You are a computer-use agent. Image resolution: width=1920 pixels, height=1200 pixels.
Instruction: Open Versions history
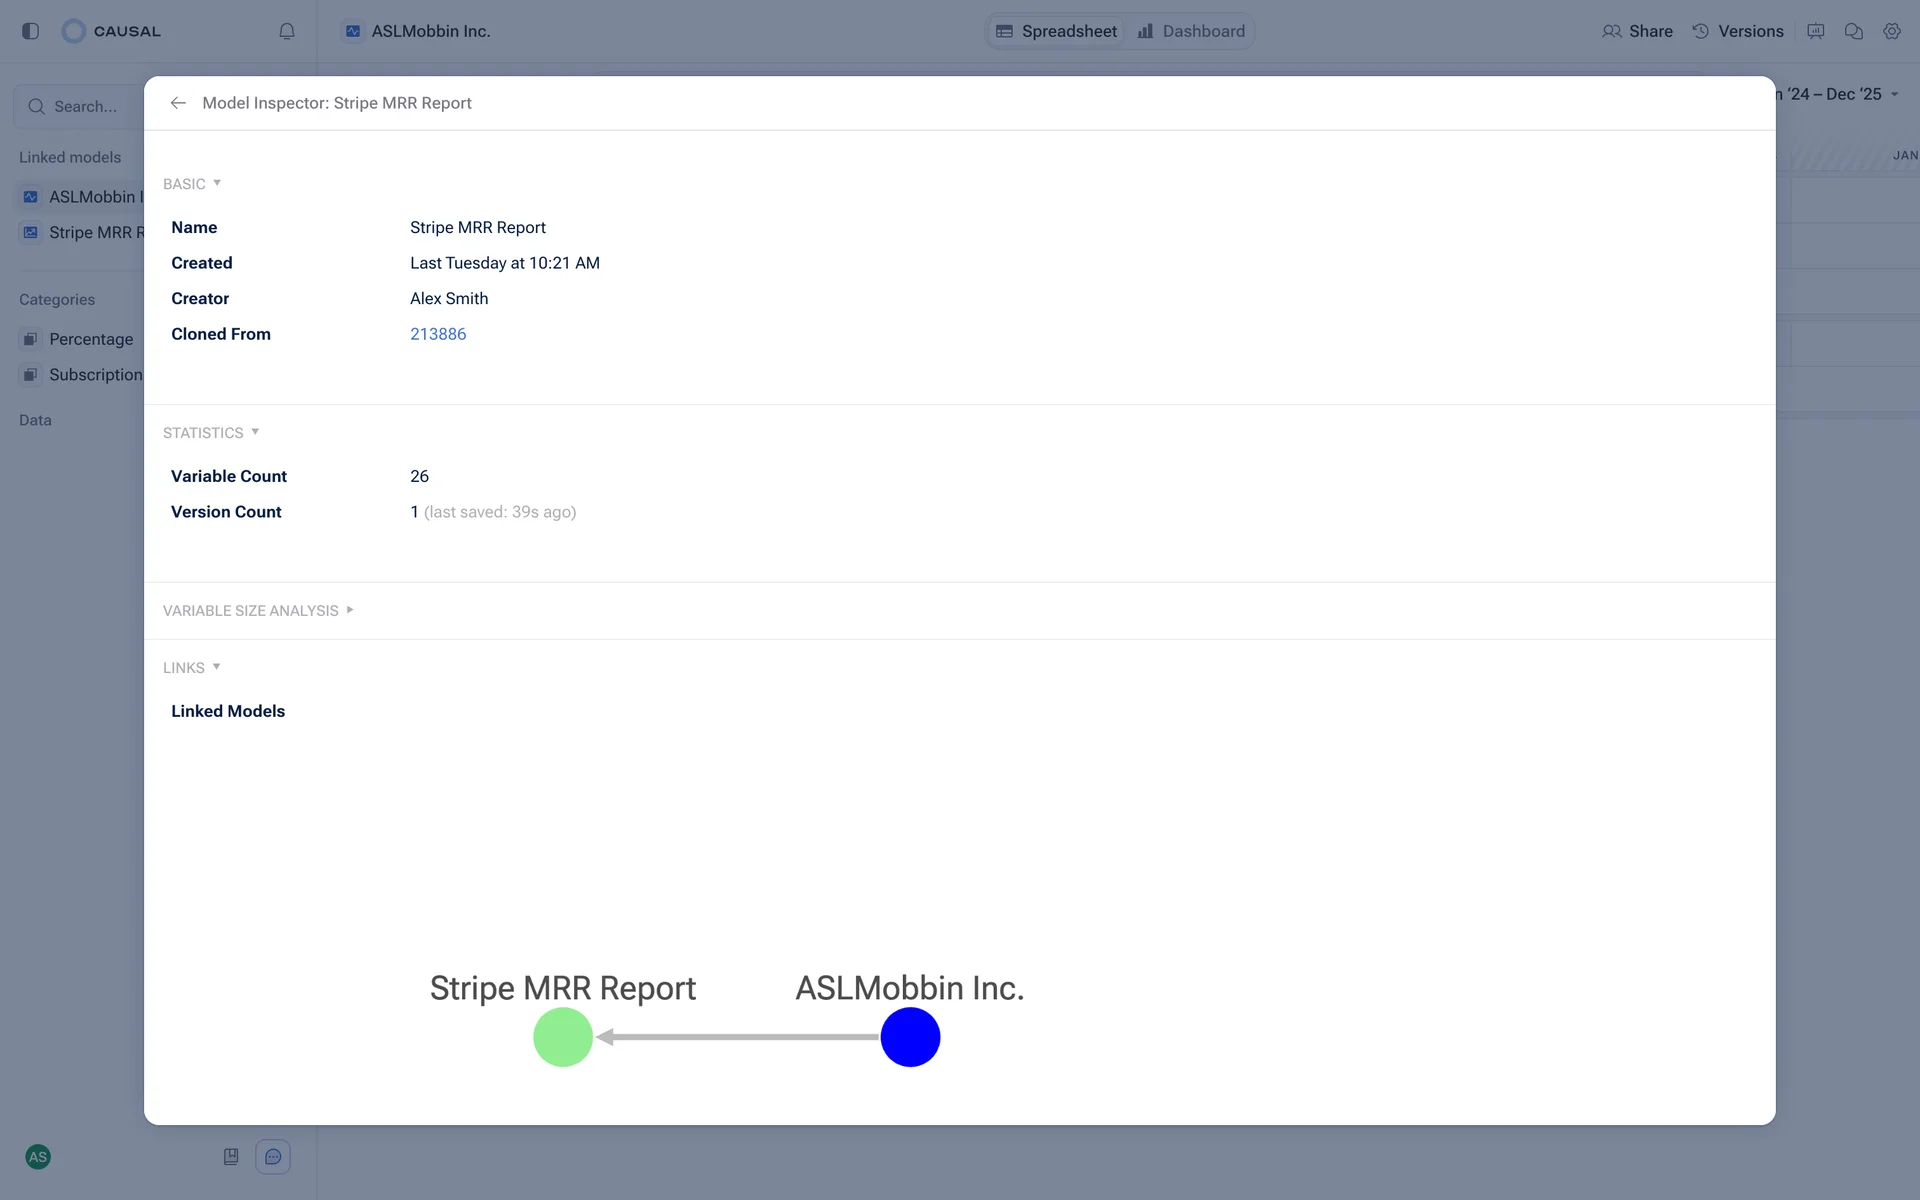pyautogui.click(x=1738, y=31)
